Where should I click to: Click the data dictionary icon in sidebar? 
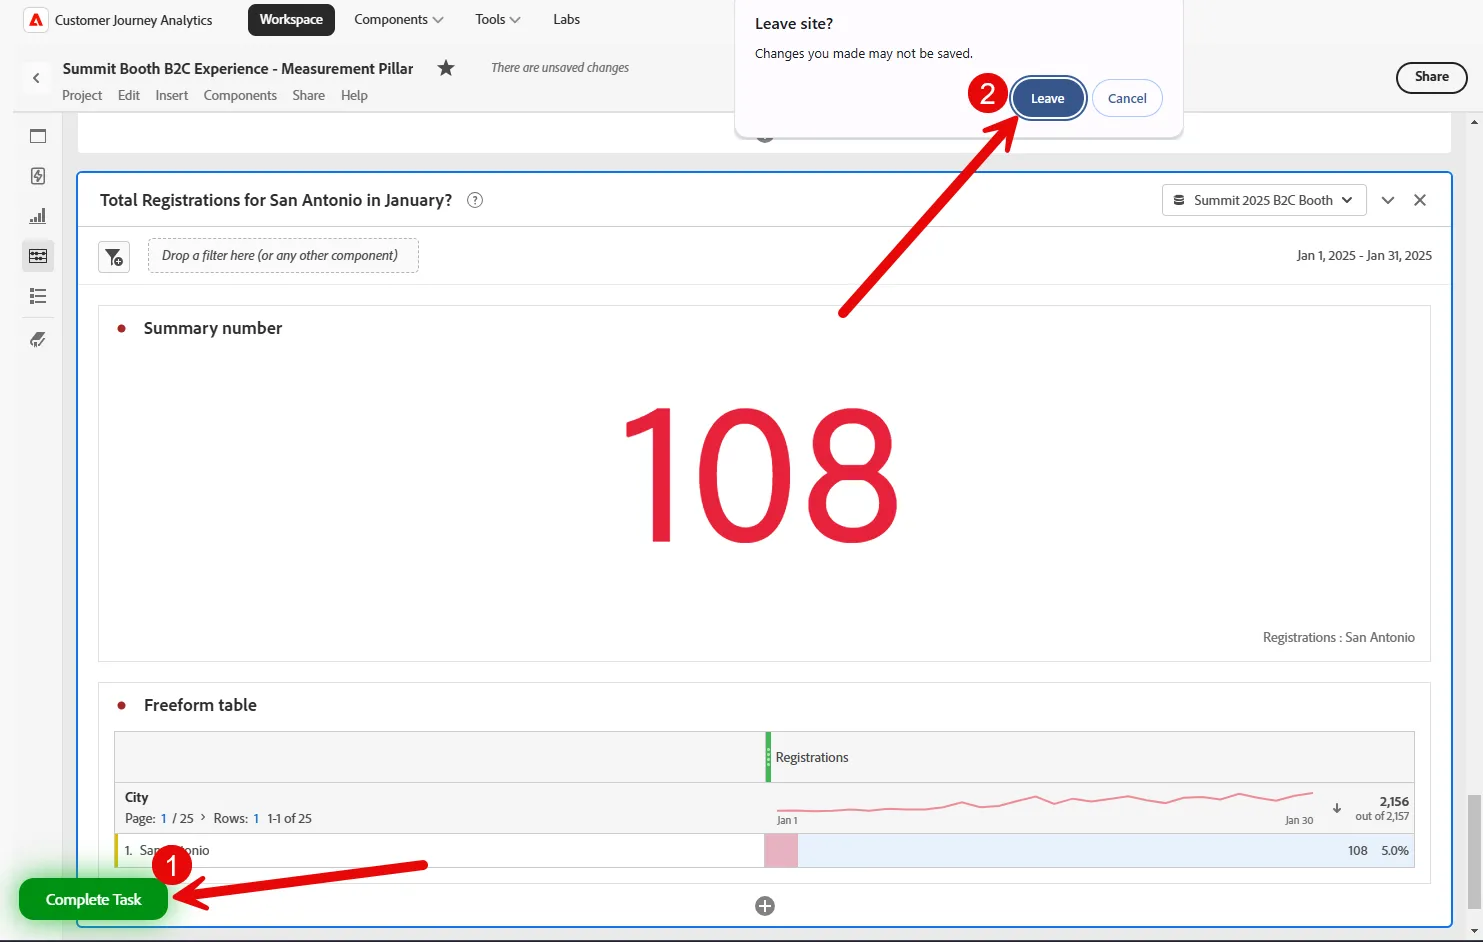[38, 340]
